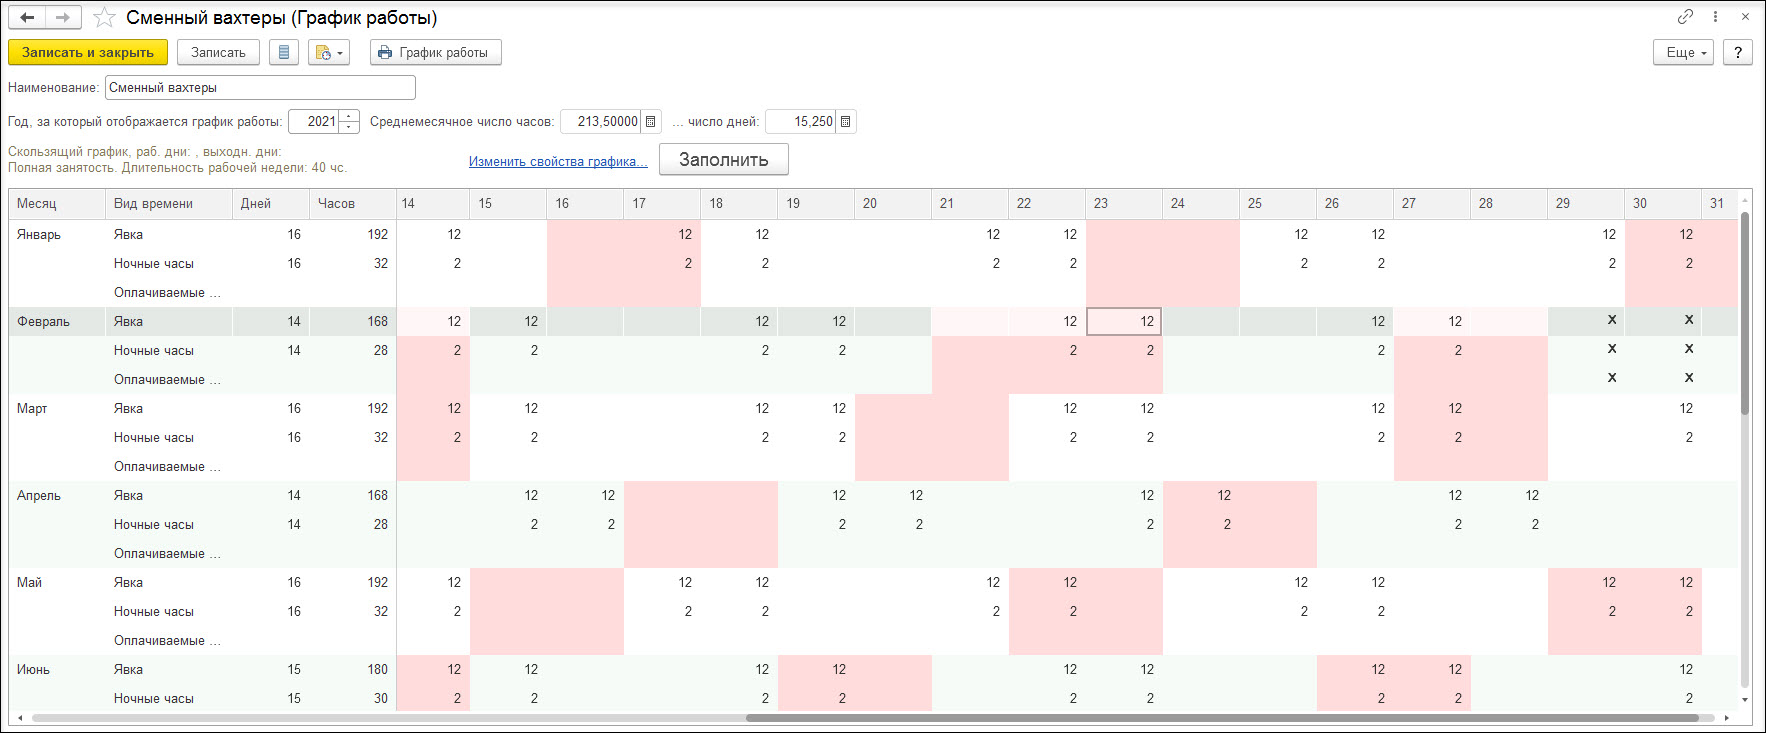The image size is (1766, 733).
Task: Open the Еще dropdown menu
Action: pyautogui.click(x=1684, y=52)
